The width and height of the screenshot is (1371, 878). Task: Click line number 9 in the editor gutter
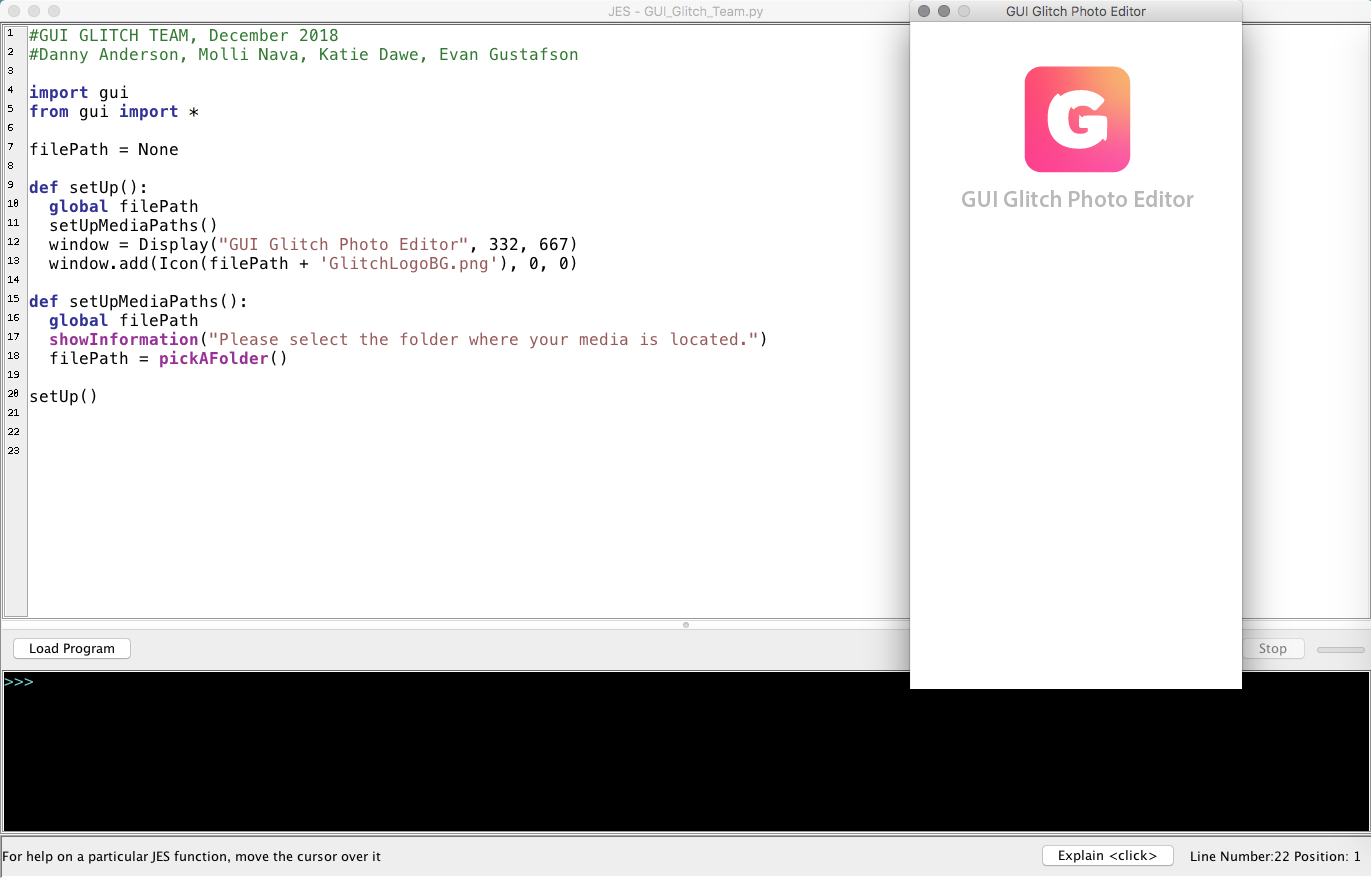[10, 185]
